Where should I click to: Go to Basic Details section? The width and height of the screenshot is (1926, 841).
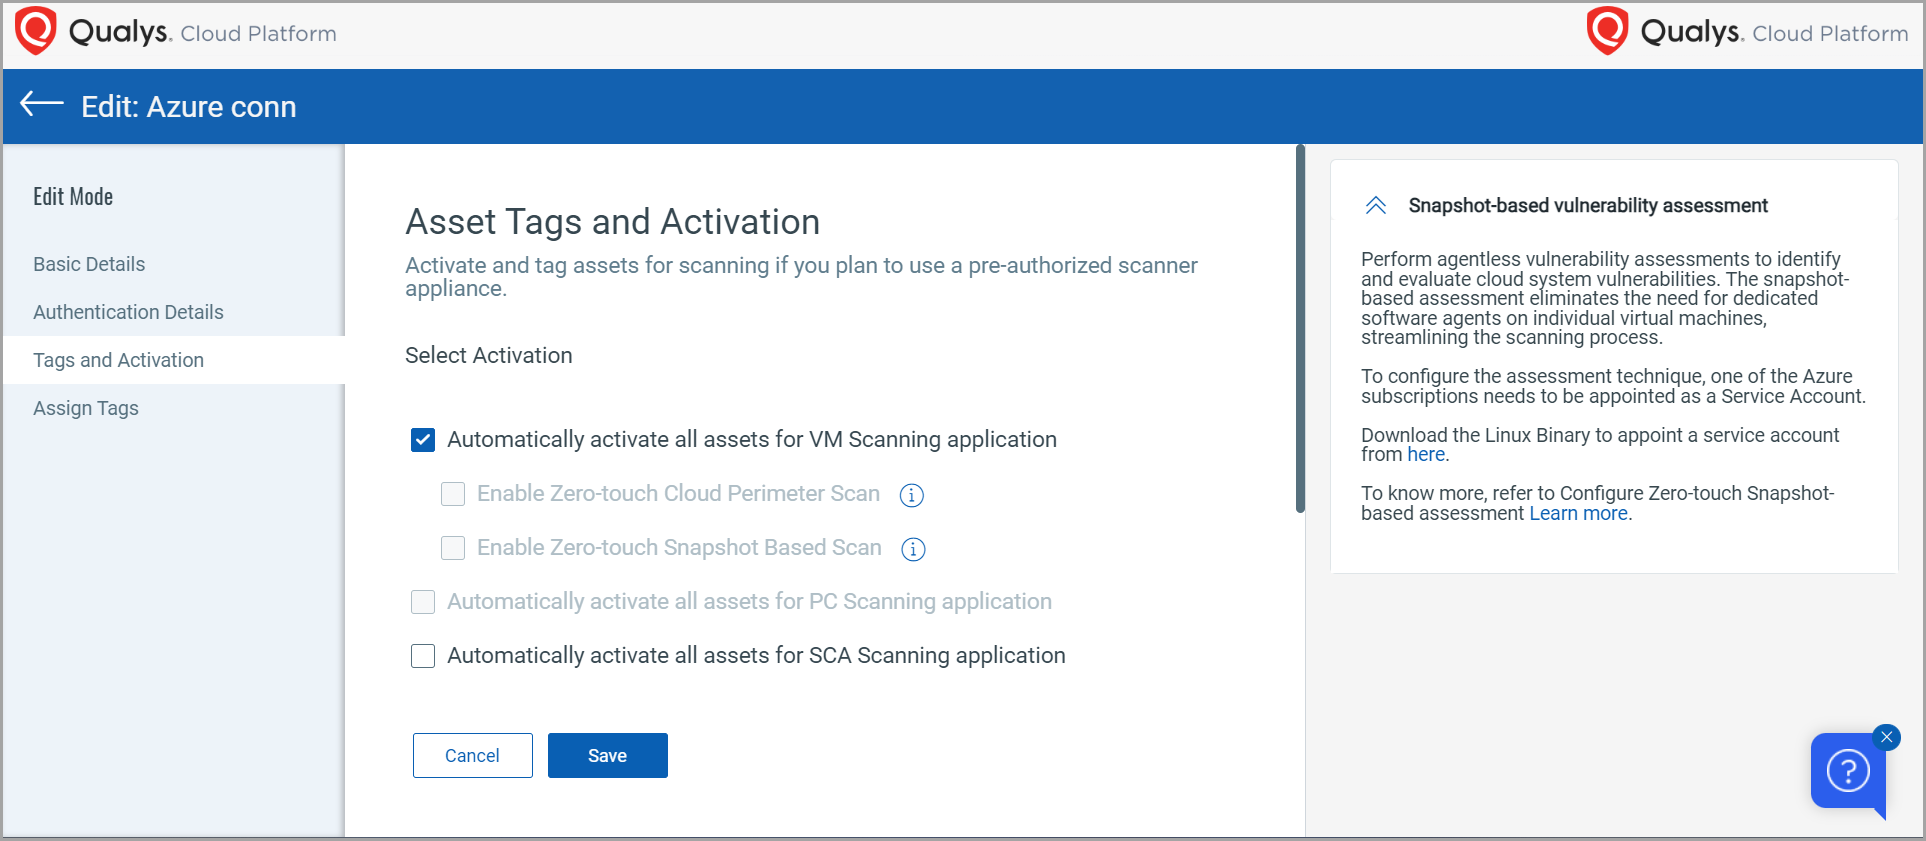pyautogui.click(x=89, y=264)
